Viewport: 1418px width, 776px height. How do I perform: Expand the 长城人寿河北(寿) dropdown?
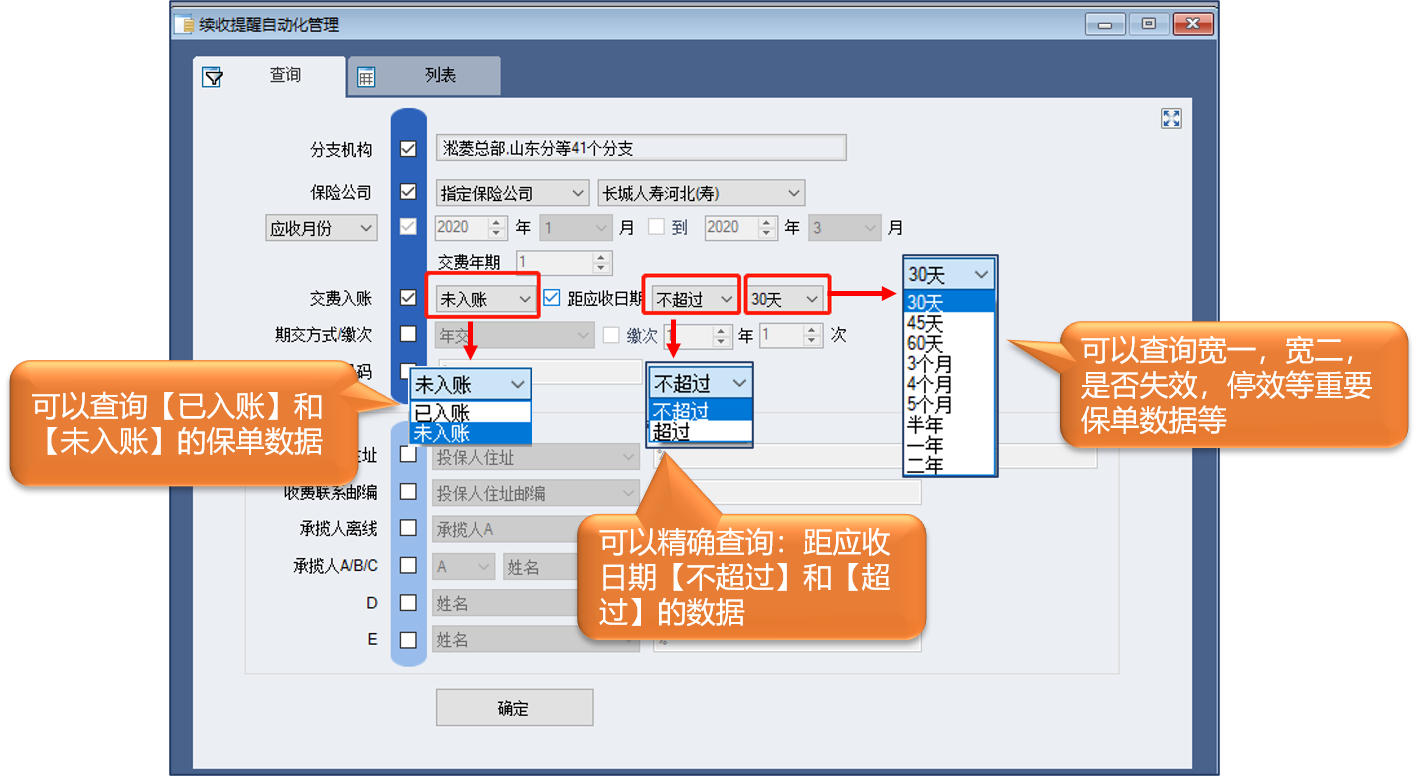700,193
